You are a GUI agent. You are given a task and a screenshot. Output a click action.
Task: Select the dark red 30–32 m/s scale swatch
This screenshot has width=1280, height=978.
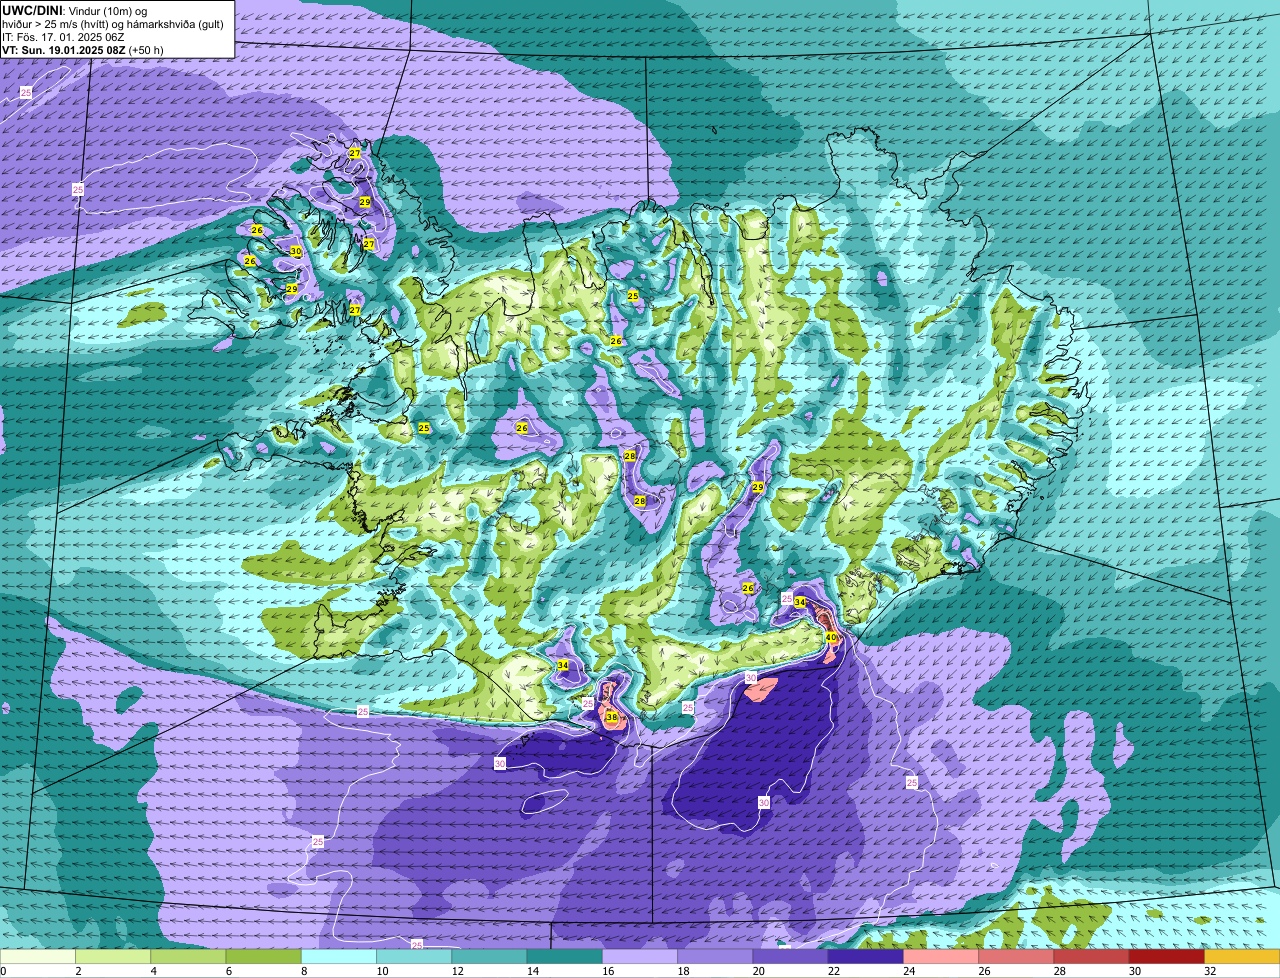pyautogui.click(x=1167, y=957)
